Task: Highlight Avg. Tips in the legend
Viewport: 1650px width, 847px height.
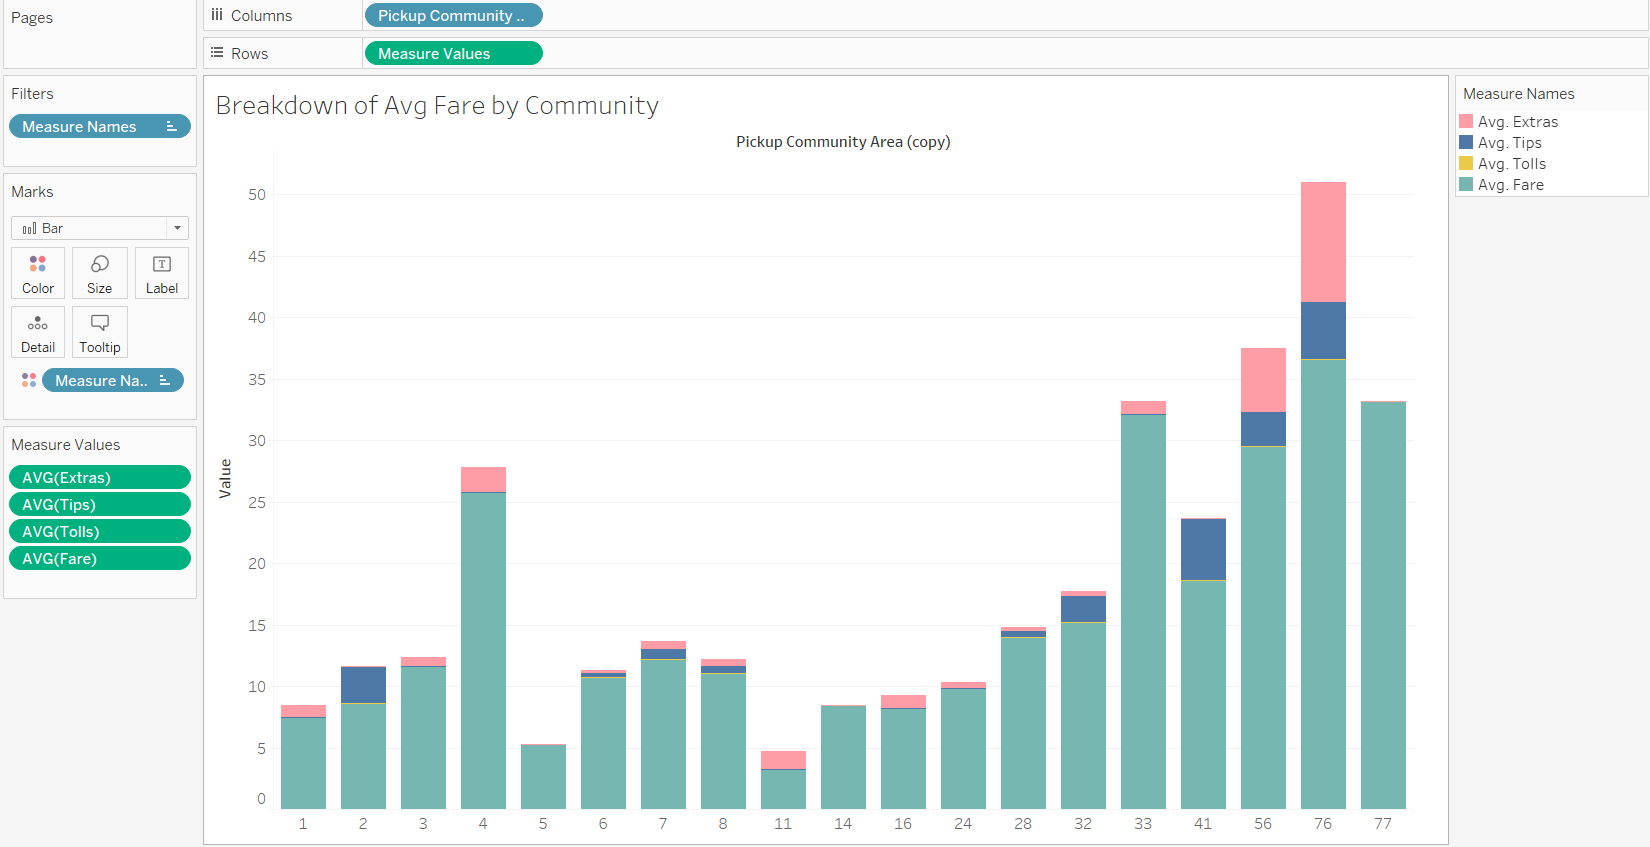Action: tap(1509, 142)
